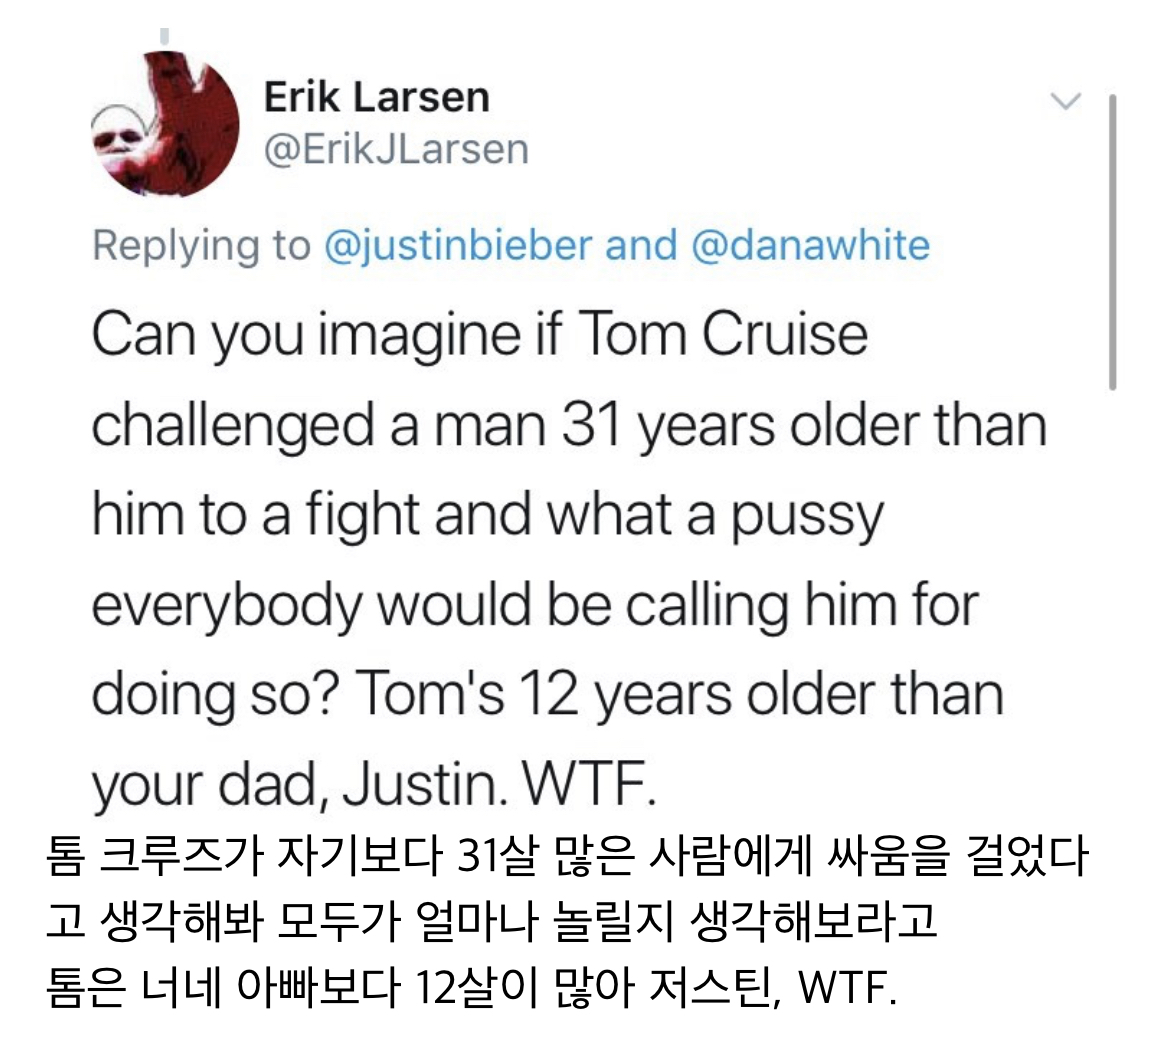Viewport: 1170px width, 1063px height.
Task: Click the first Korean translation line
Action: (565, 860)
